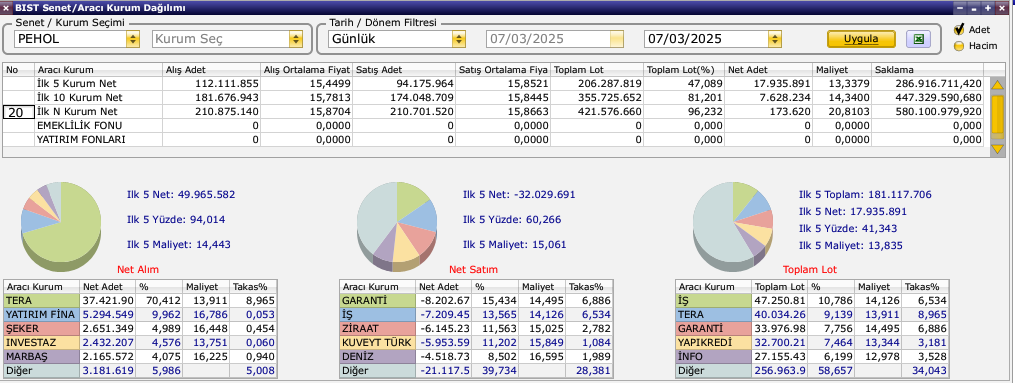Click the Ilk 5 Yüzde: 94,014 label
Screen dimensions: 1015x383
coord(176,220)
